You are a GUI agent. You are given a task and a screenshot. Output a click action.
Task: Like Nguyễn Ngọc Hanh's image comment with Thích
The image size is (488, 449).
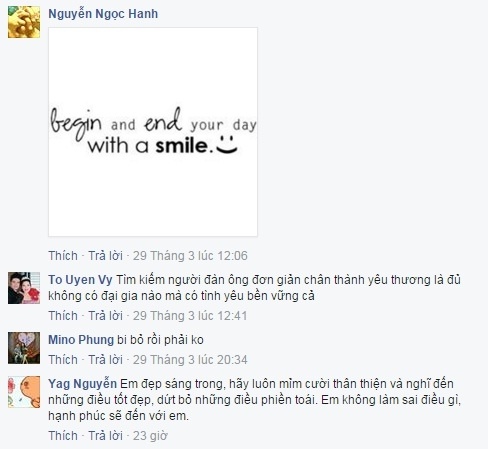coord(63,256)
